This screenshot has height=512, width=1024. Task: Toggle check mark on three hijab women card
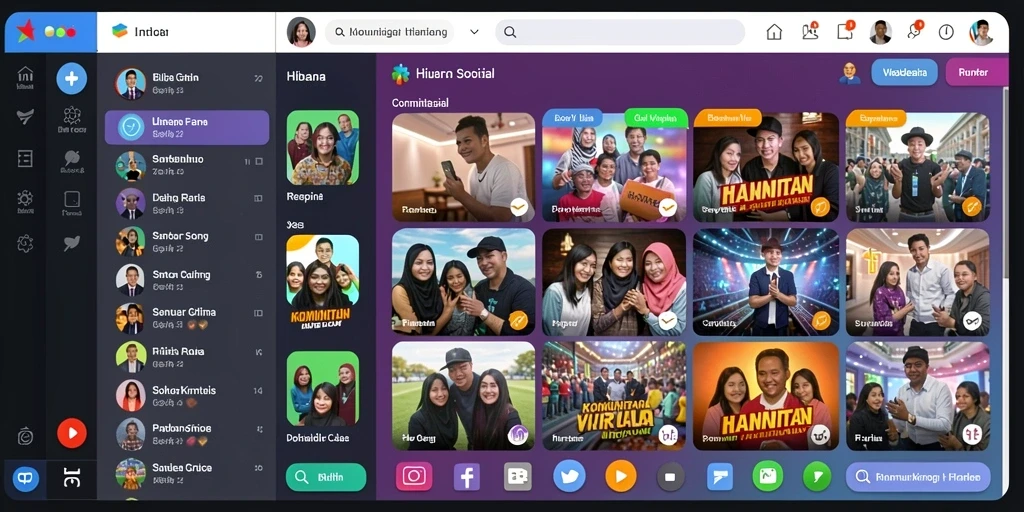click(667, 321)
